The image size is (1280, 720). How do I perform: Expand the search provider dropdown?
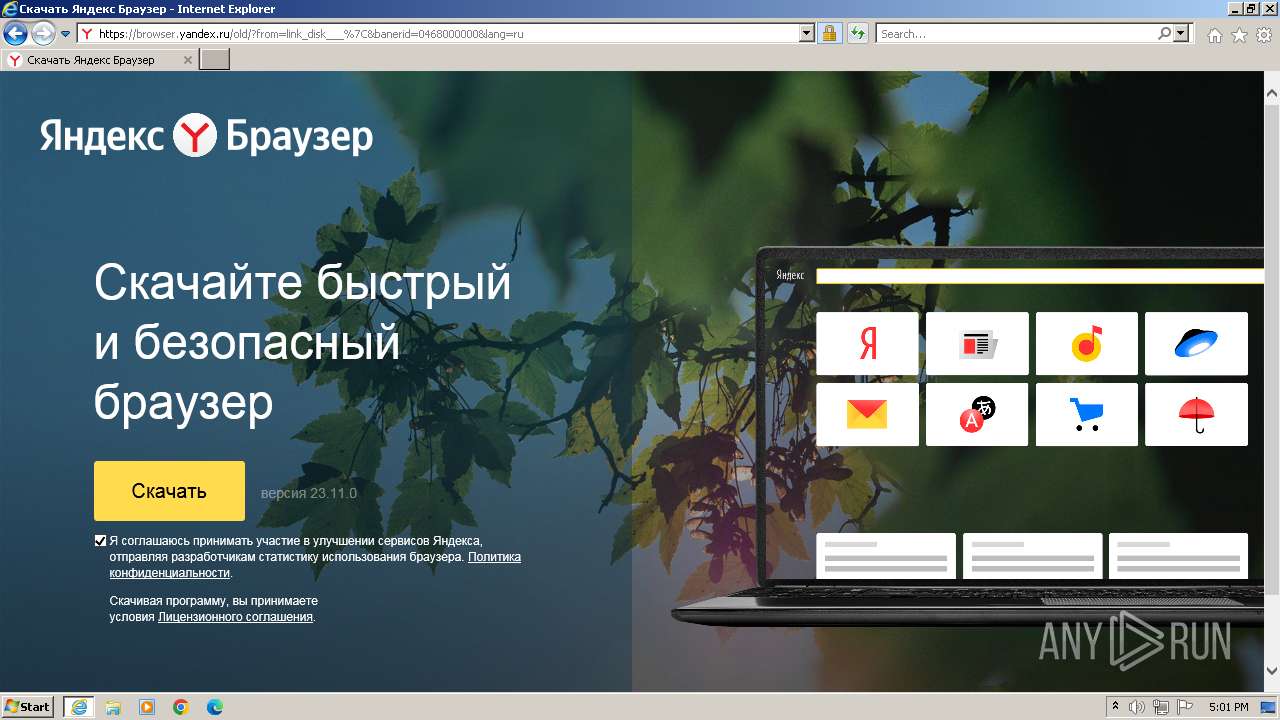click(1182, 34)
